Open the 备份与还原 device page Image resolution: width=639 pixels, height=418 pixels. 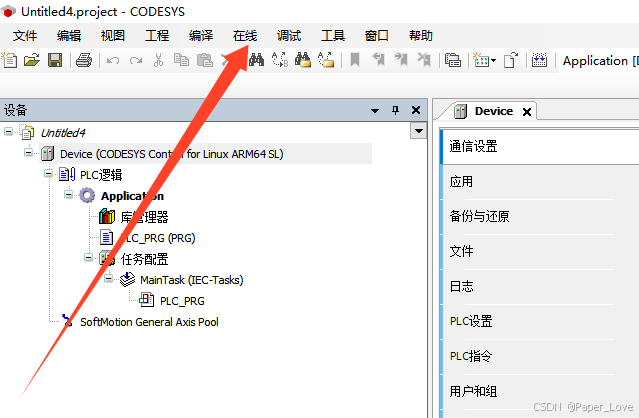point(540,216)
